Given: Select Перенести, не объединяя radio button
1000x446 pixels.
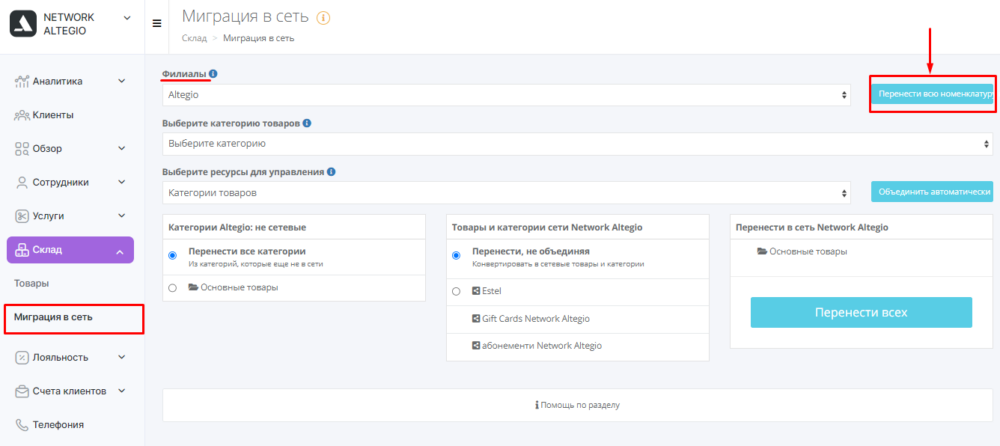Looking at the screenshot, I should click(455, 255).
